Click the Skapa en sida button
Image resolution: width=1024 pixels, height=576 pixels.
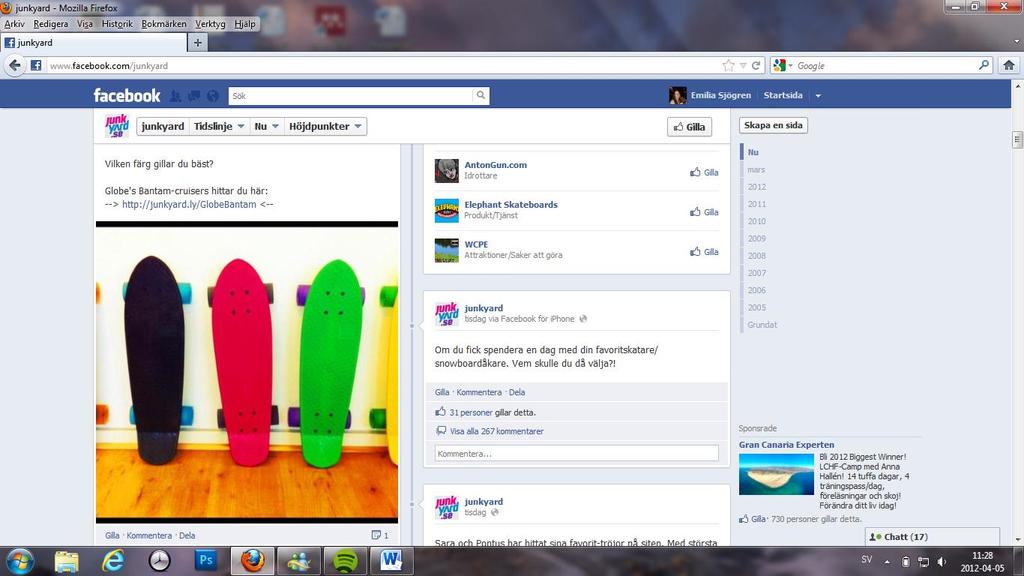pyautogui.click(x=773, y=125)
